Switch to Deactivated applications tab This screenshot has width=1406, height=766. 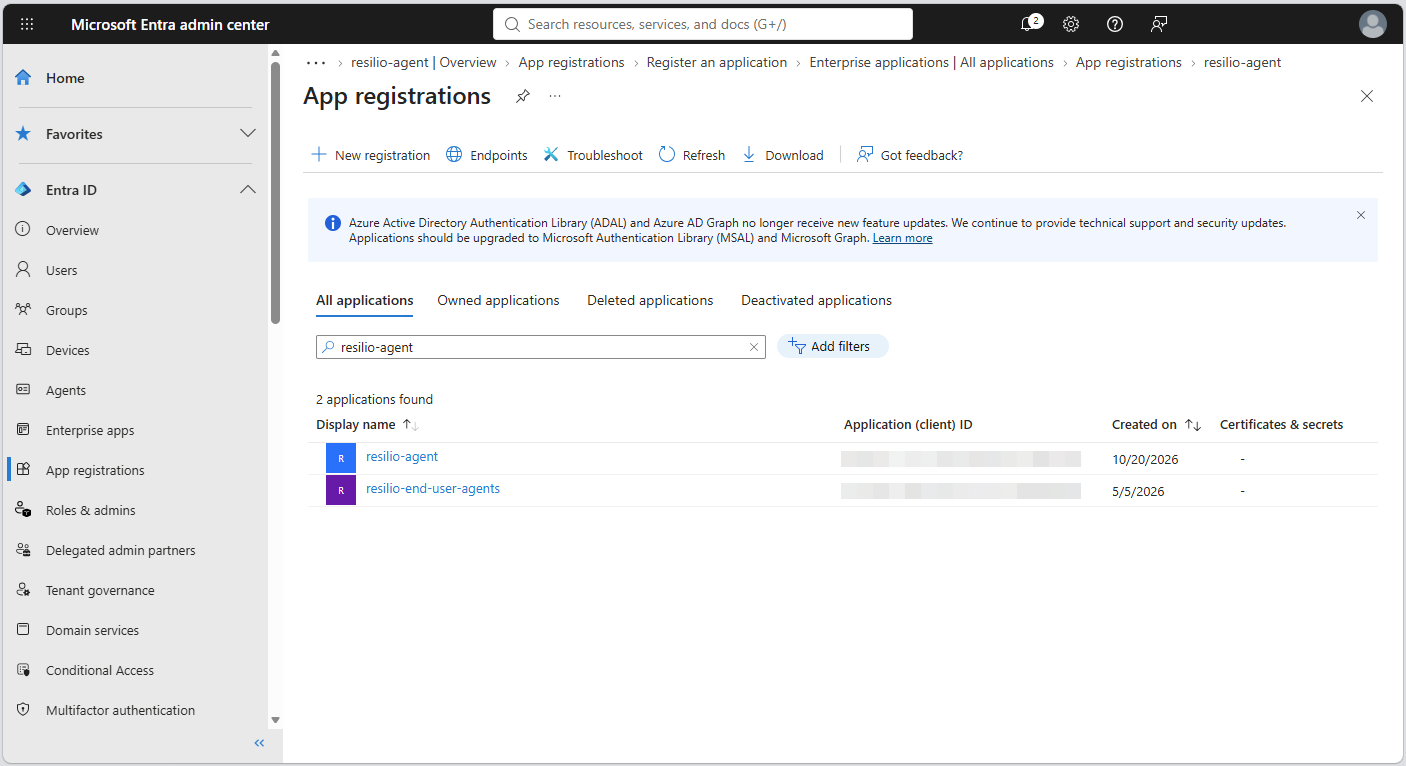click(816, 300)
